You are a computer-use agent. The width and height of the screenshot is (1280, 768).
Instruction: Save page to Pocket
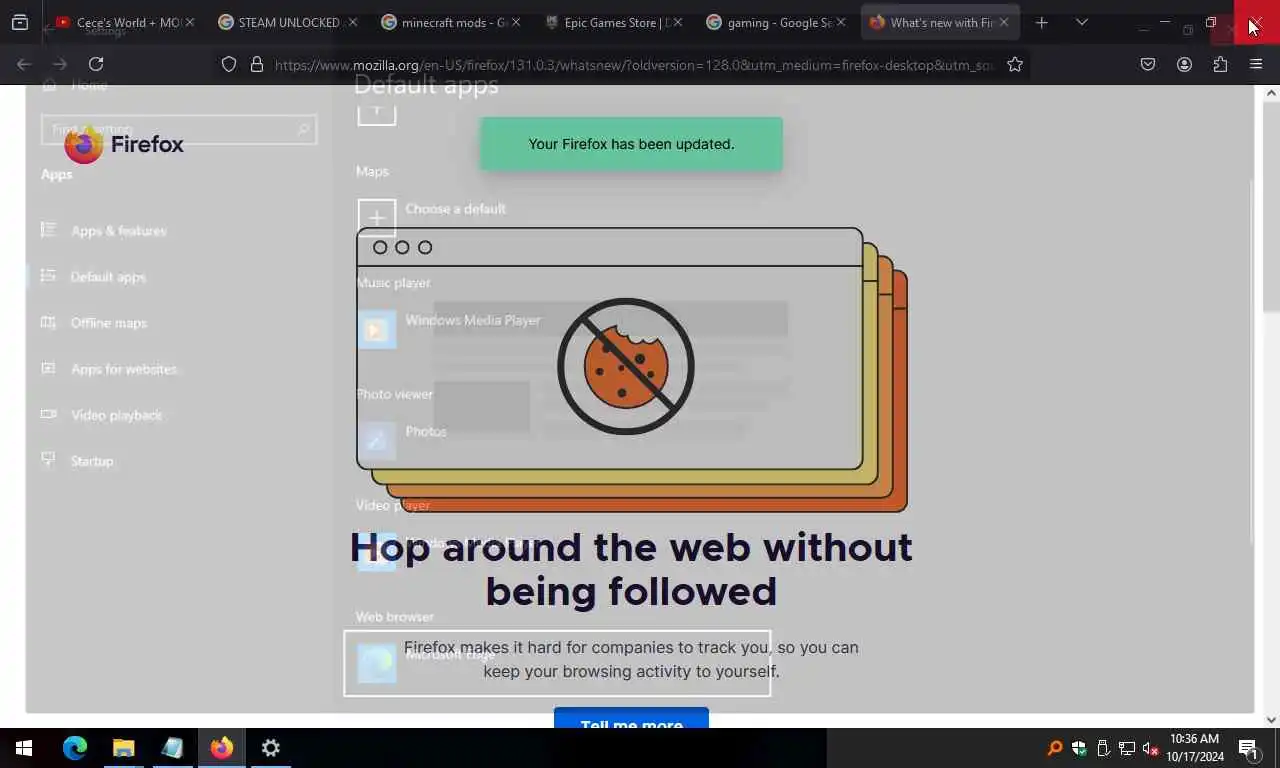[x=1148, y=64]
